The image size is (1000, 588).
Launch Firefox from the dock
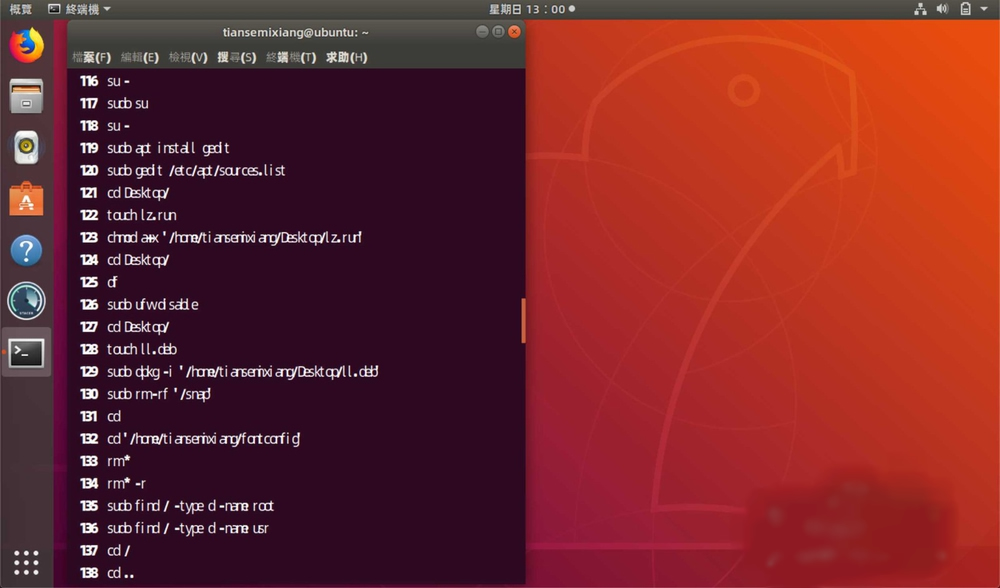tap(27, 45)
